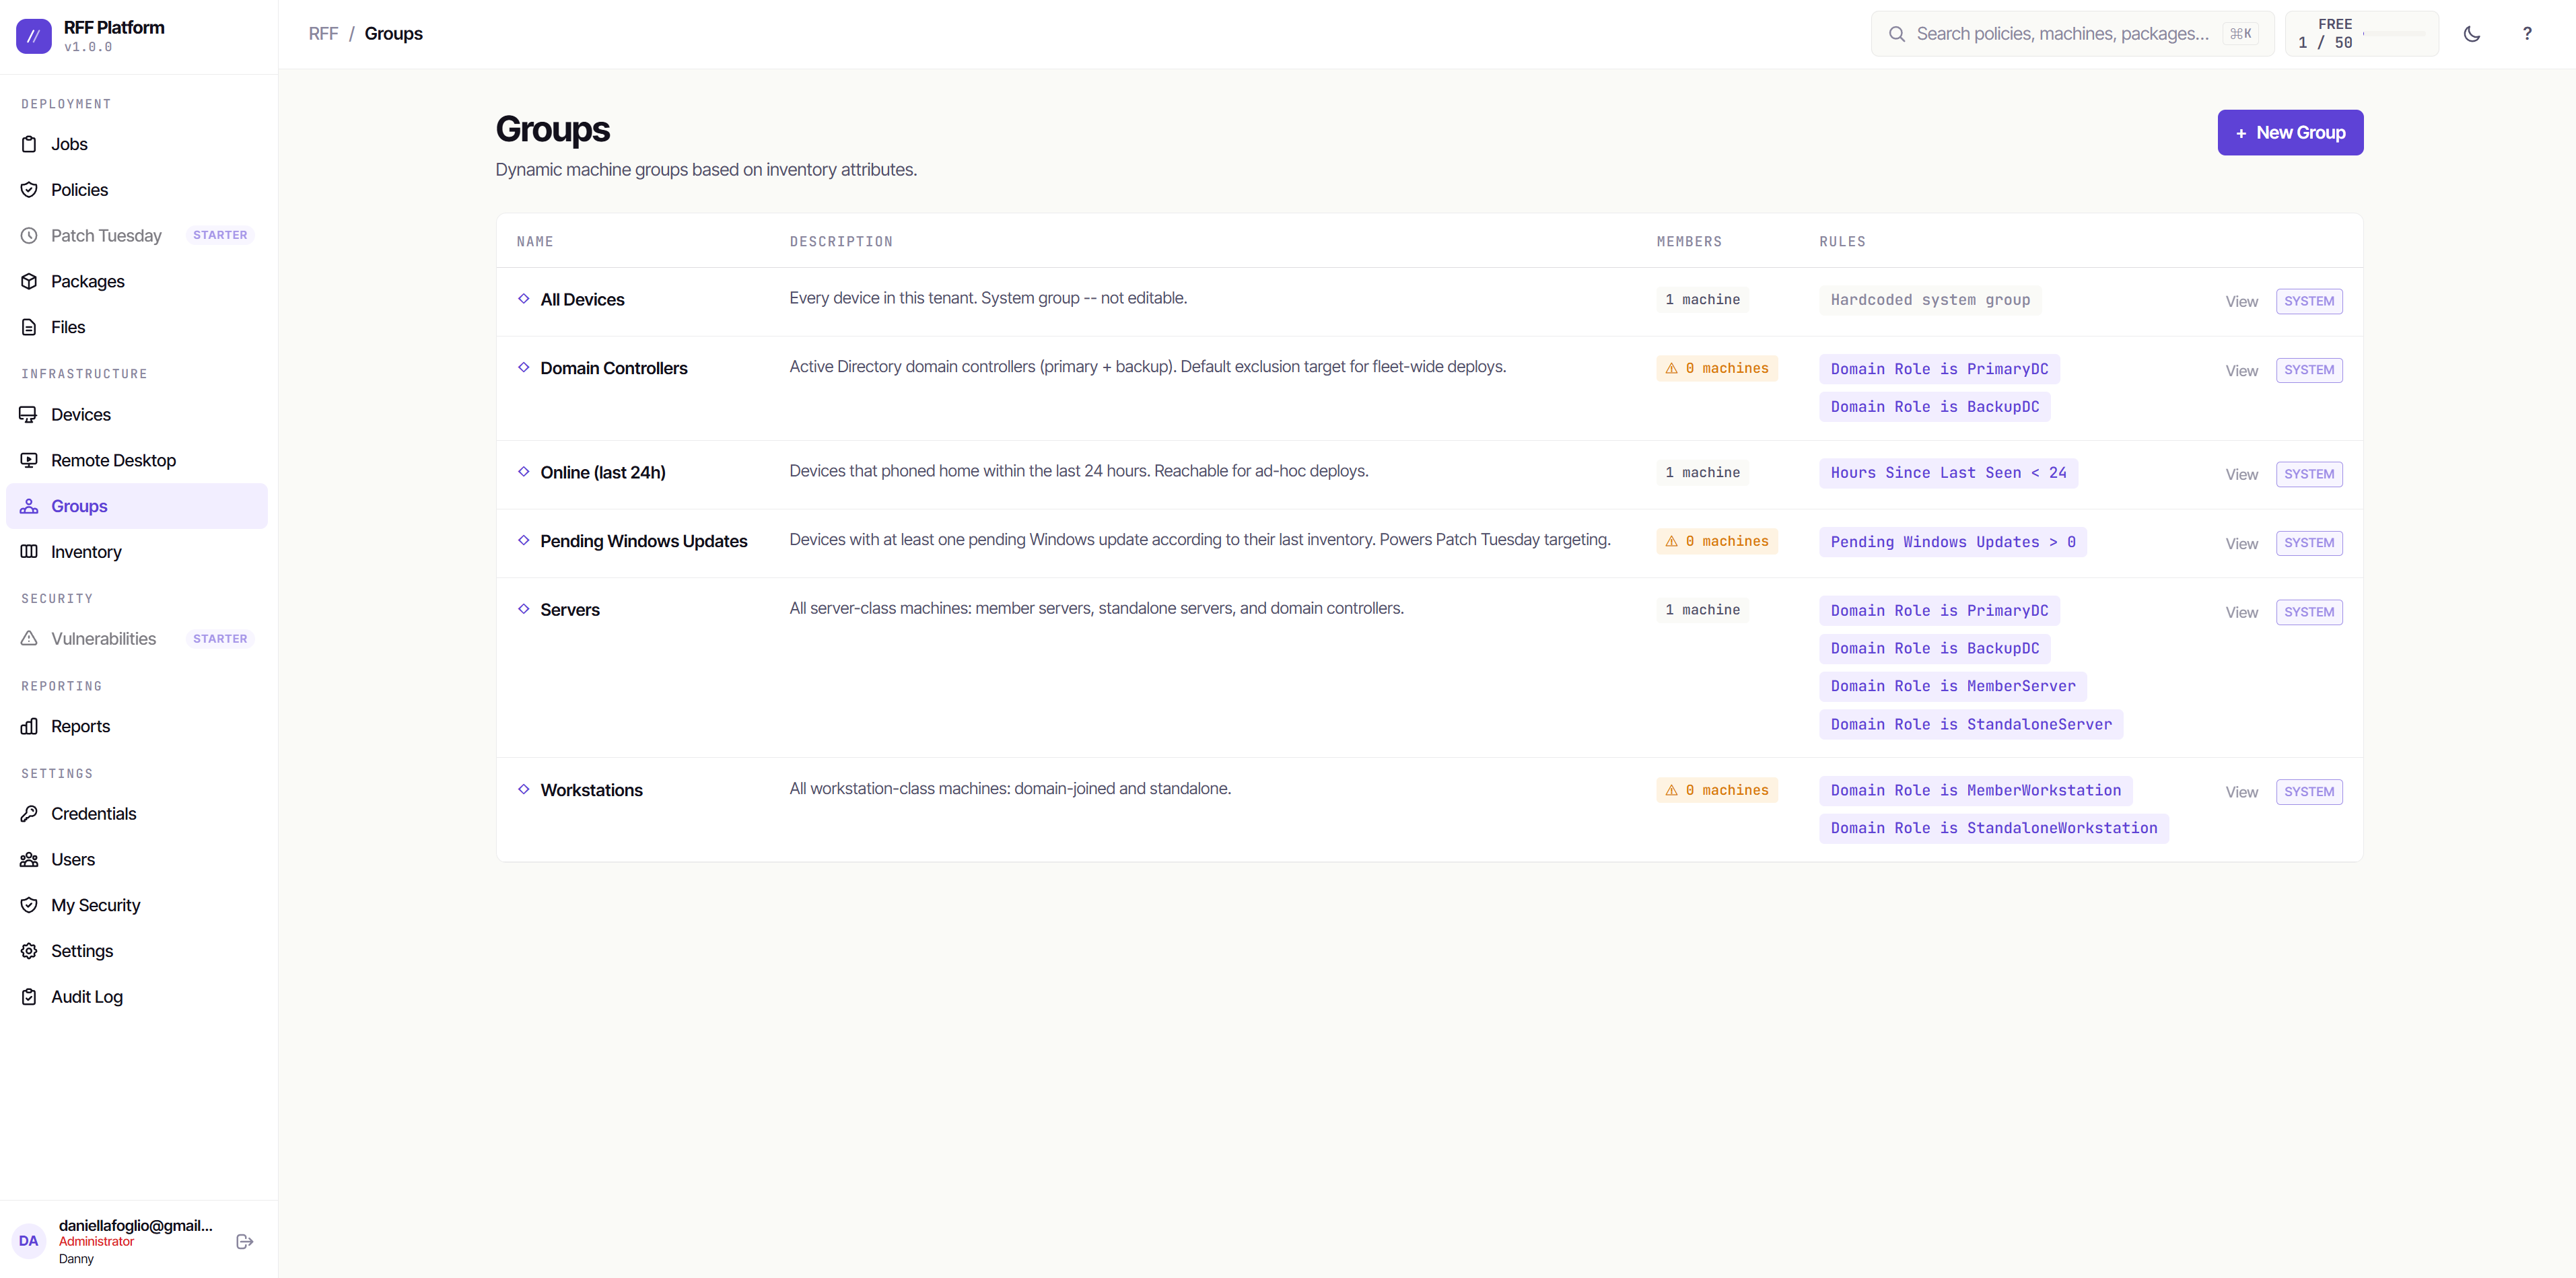Click the Packages box icon

click(29, 281)
